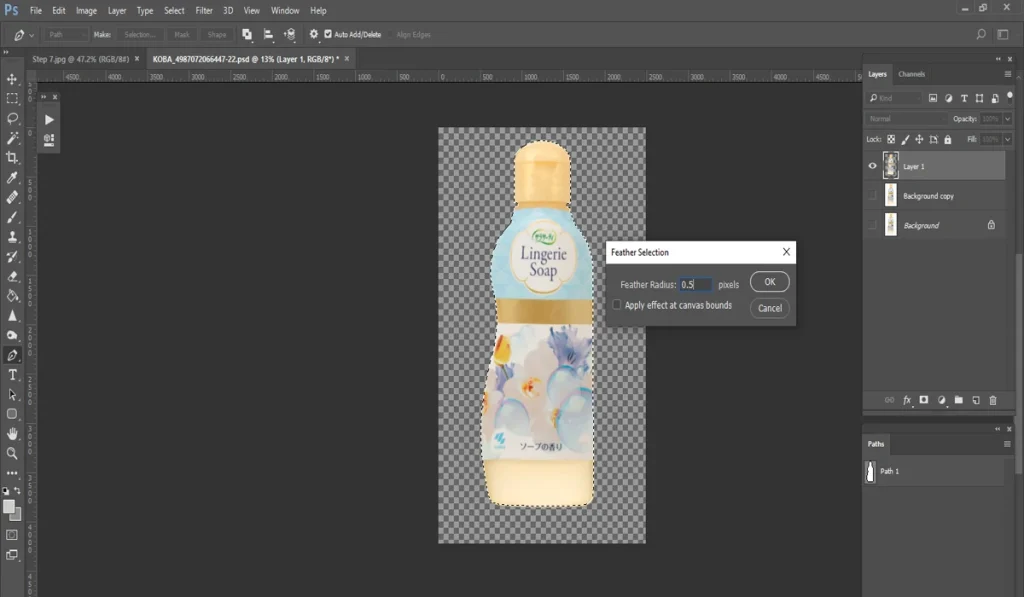The height and width of the screenshot is (597, 1024).
Task: Open the Filter menu
Action: pyautogui.click(x=204, y=10)
